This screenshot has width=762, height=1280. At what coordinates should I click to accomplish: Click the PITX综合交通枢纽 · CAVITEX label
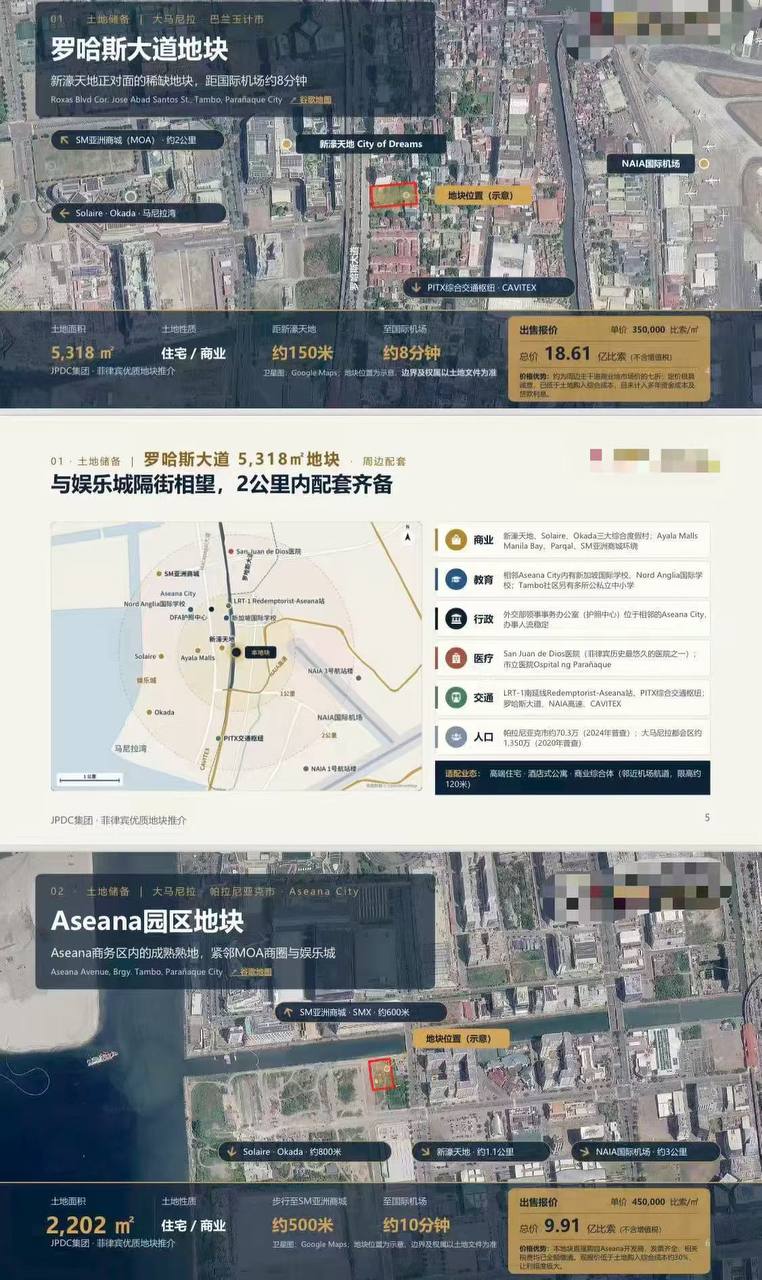pos(489,287)
